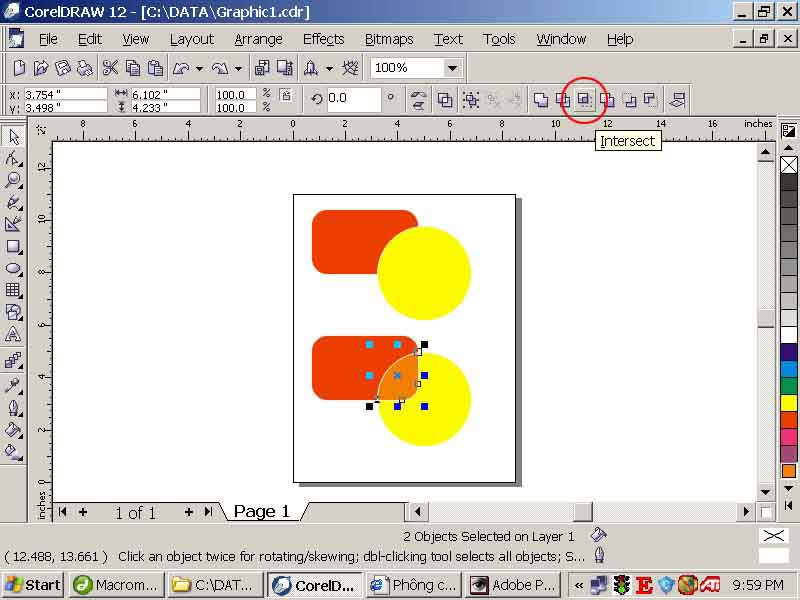The image size is (800, 600).
Task: Click the Cut scissors icon
Action: (x=110, y=68)
